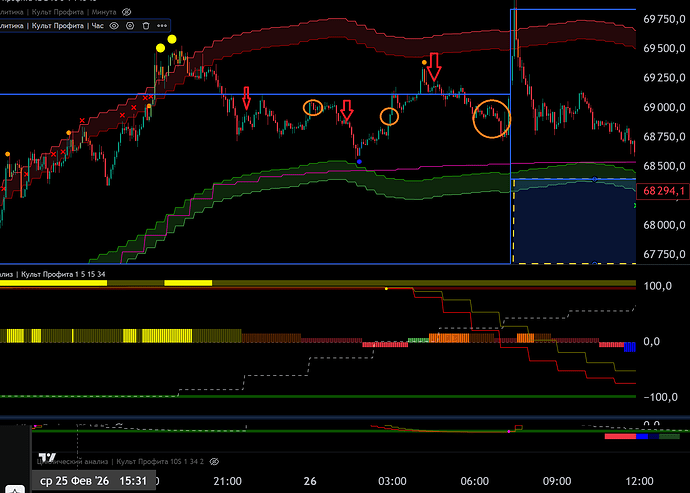
Task: Click the 69 000,0 price scale label
Action: [x=664, y=107]
